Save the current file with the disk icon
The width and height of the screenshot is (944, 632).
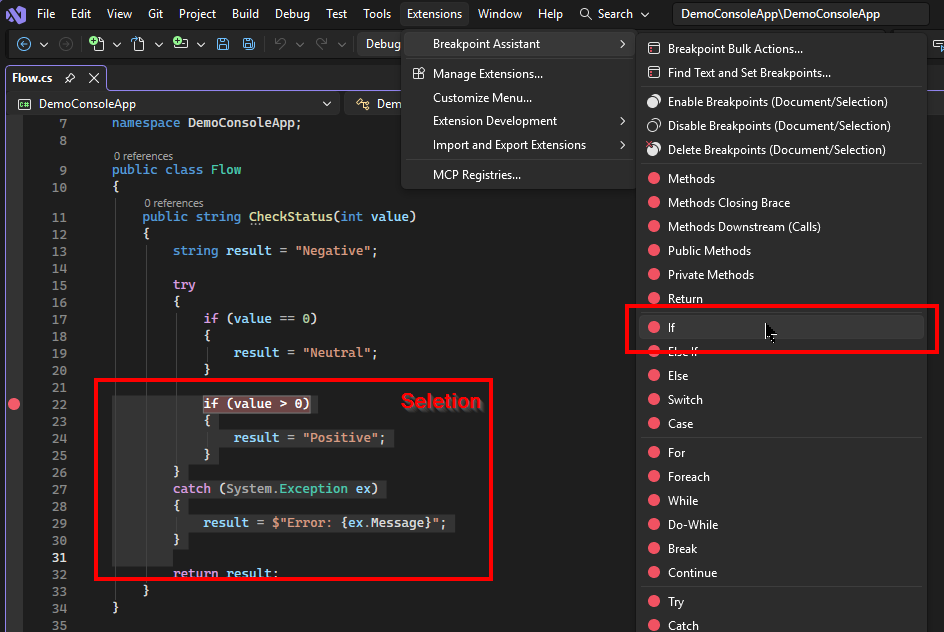click(223, 44)
